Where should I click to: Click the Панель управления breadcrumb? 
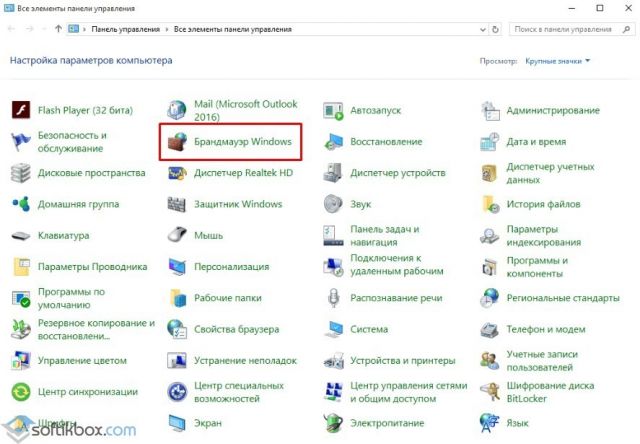126,29
